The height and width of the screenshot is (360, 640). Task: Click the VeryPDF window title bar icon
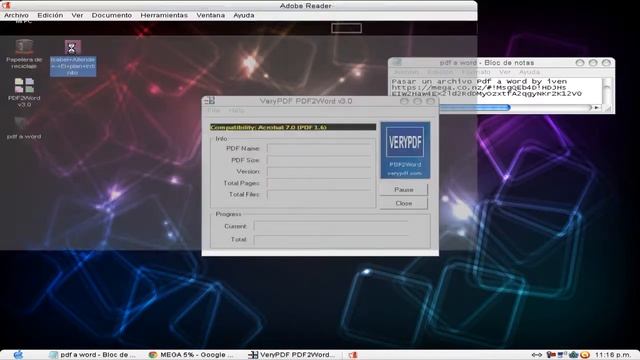point(209,101)
